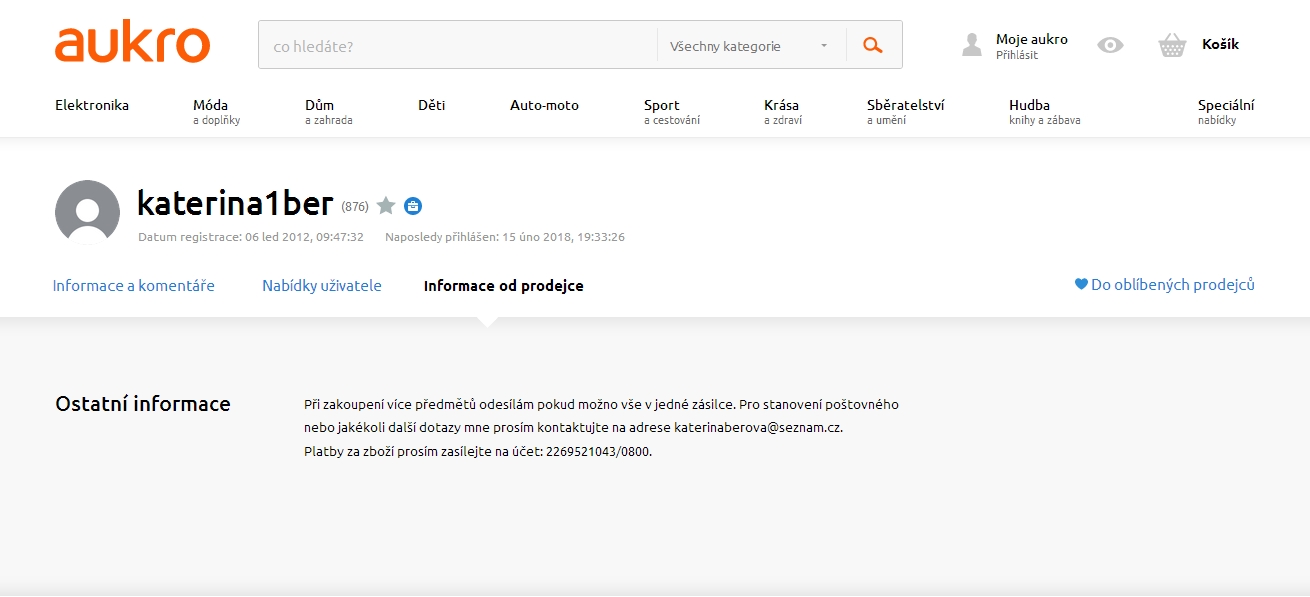Click the co hledáte search field
The width and height of the screenshot is (1310, 597).
(458, 46)
